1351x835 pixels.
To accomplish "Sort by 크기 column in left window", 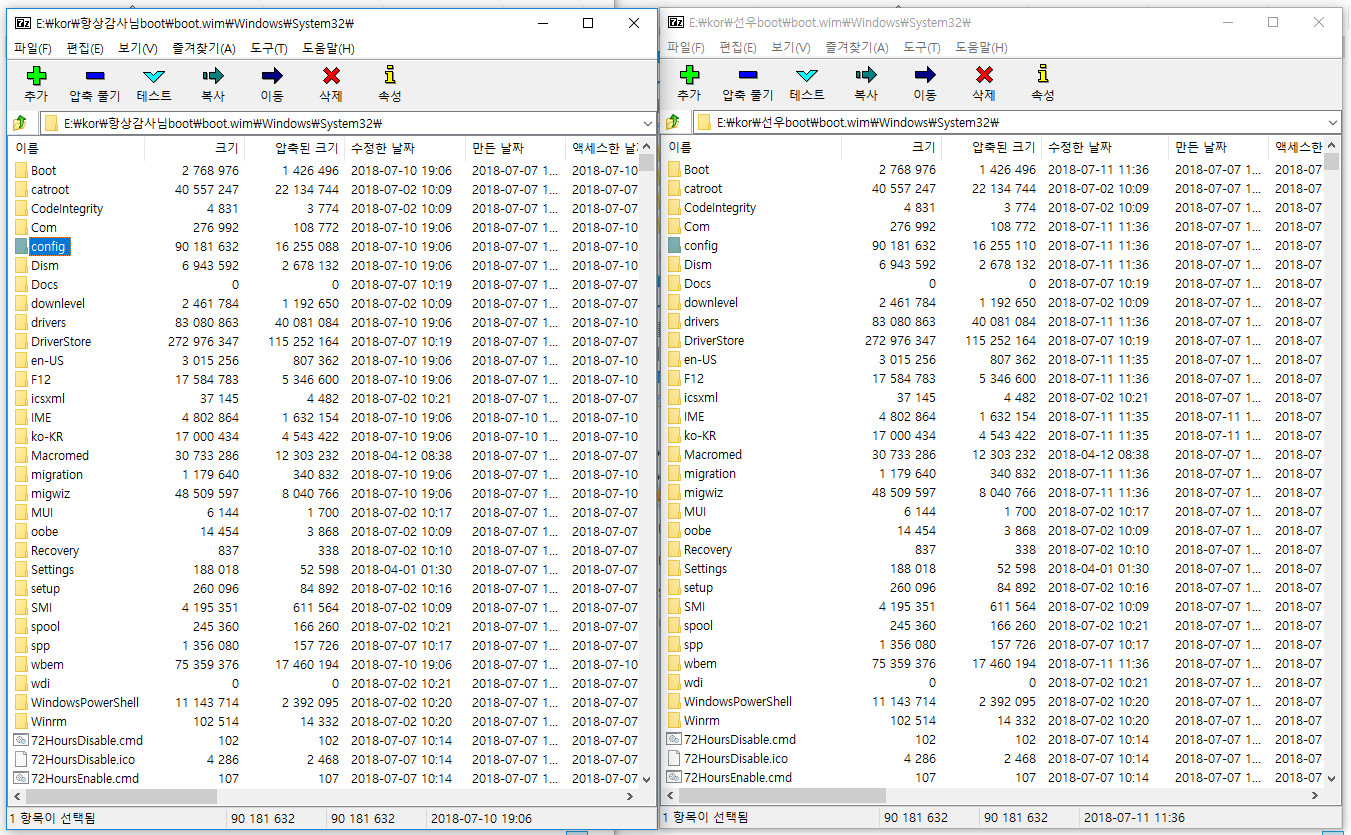I will [195, 148].
